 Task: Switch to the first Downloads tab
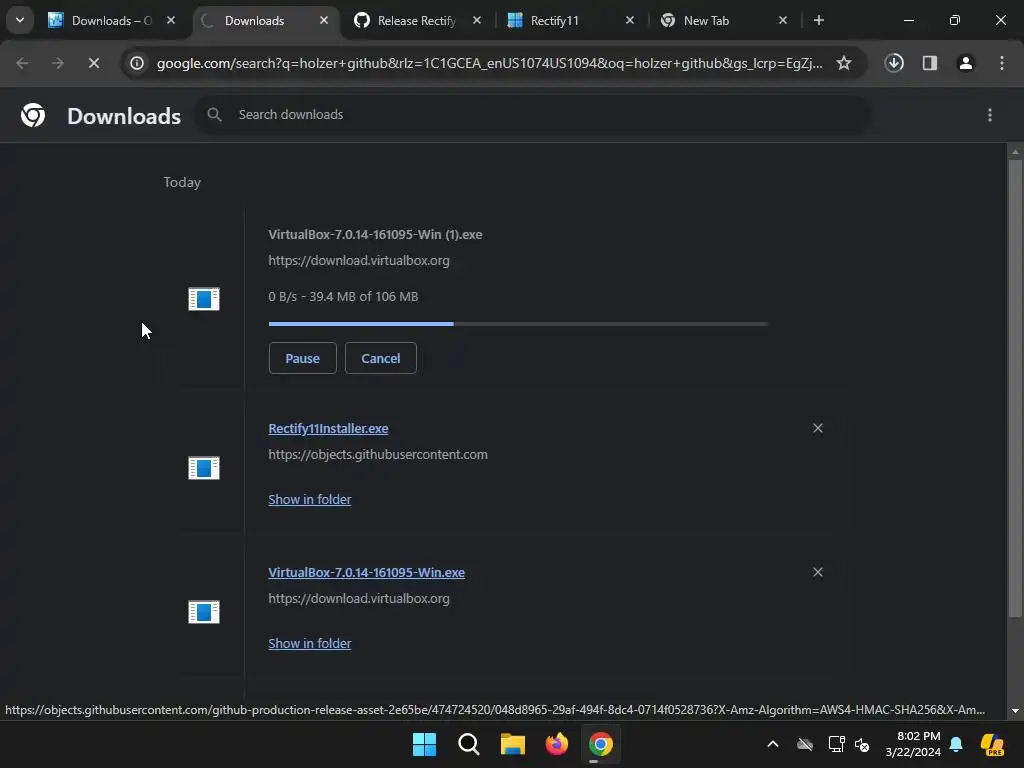pos(112,20)
